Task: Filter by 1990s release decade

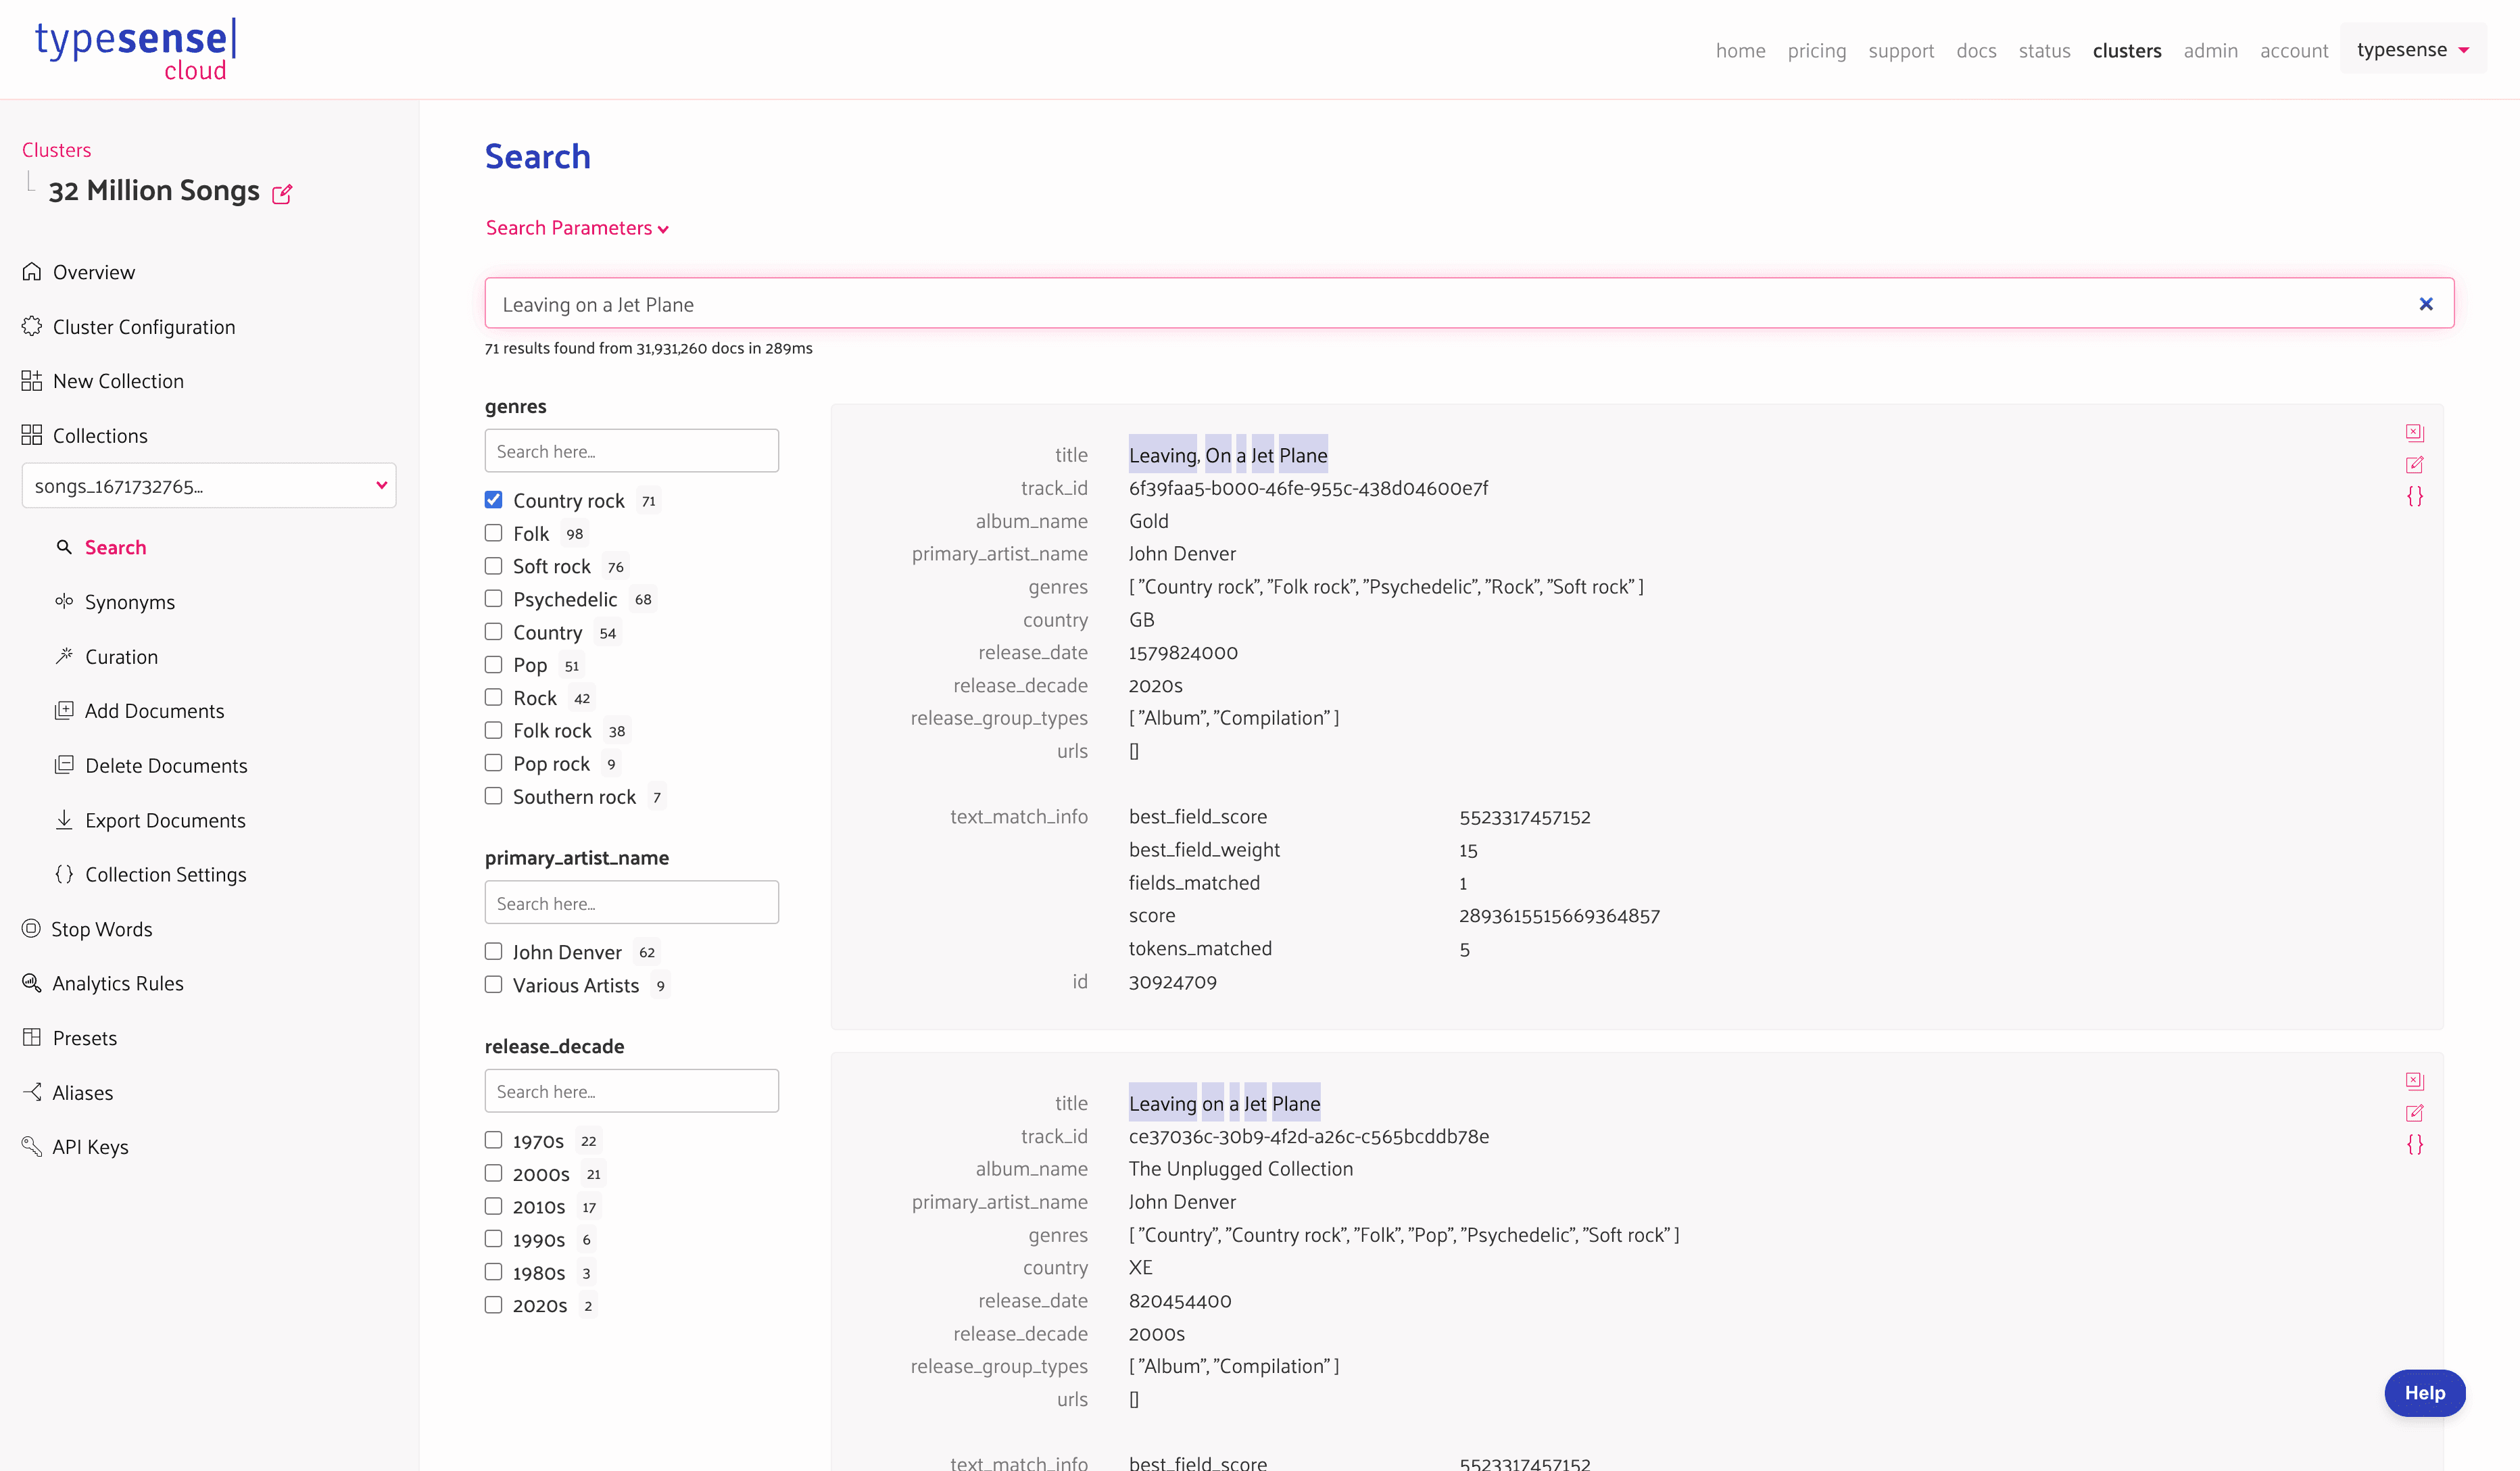Action: (493, 1239)
